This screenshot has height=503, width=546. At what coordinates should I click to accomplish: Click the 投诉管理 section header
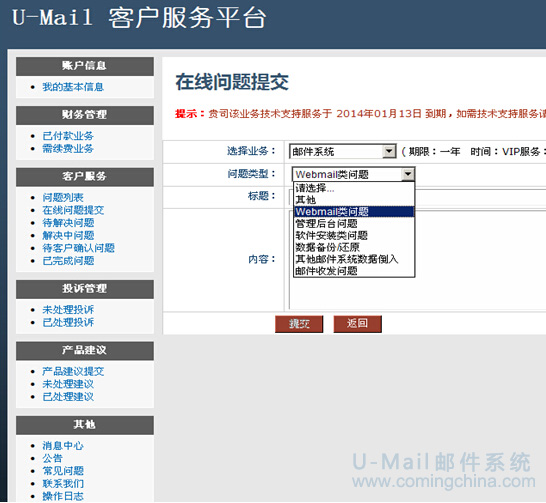[85, 289]
